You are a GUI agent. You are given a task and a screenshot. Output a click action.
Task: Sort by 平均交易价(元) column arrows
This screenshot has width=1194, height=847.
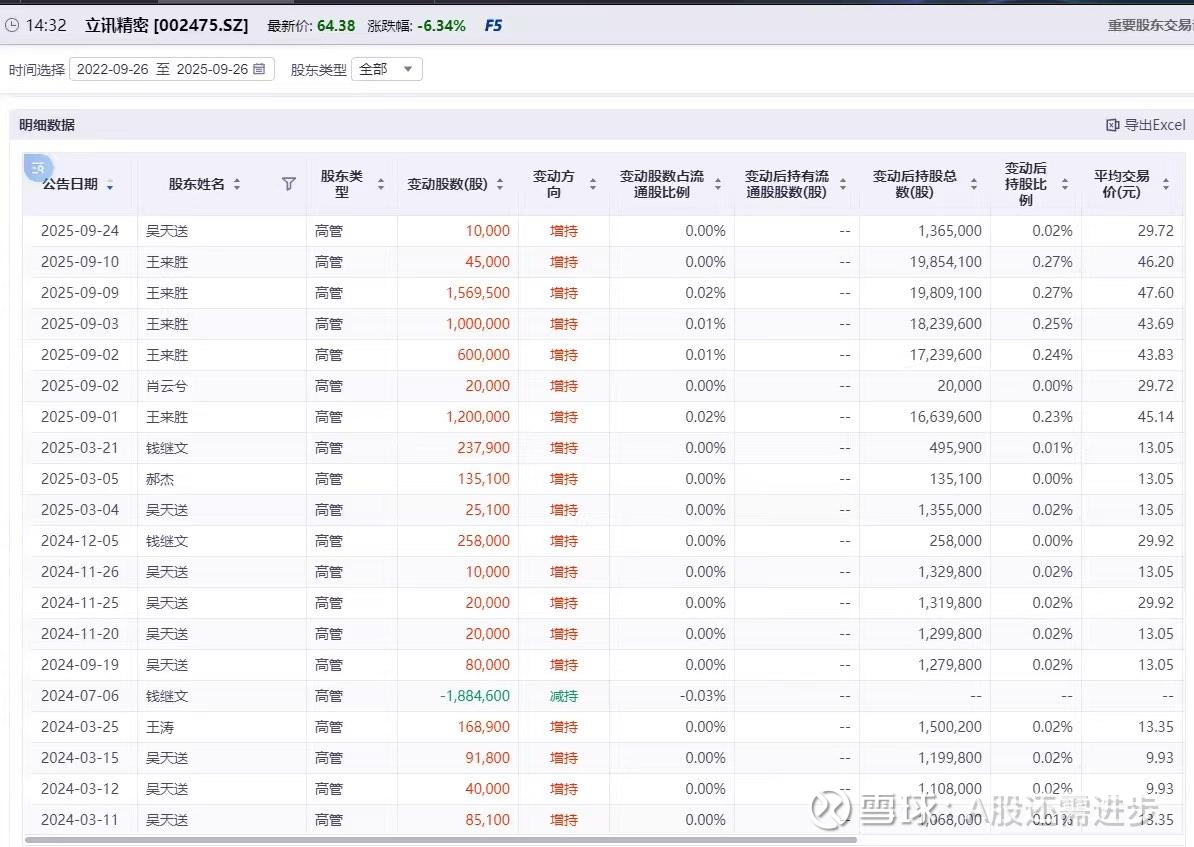click(1165, 185)
